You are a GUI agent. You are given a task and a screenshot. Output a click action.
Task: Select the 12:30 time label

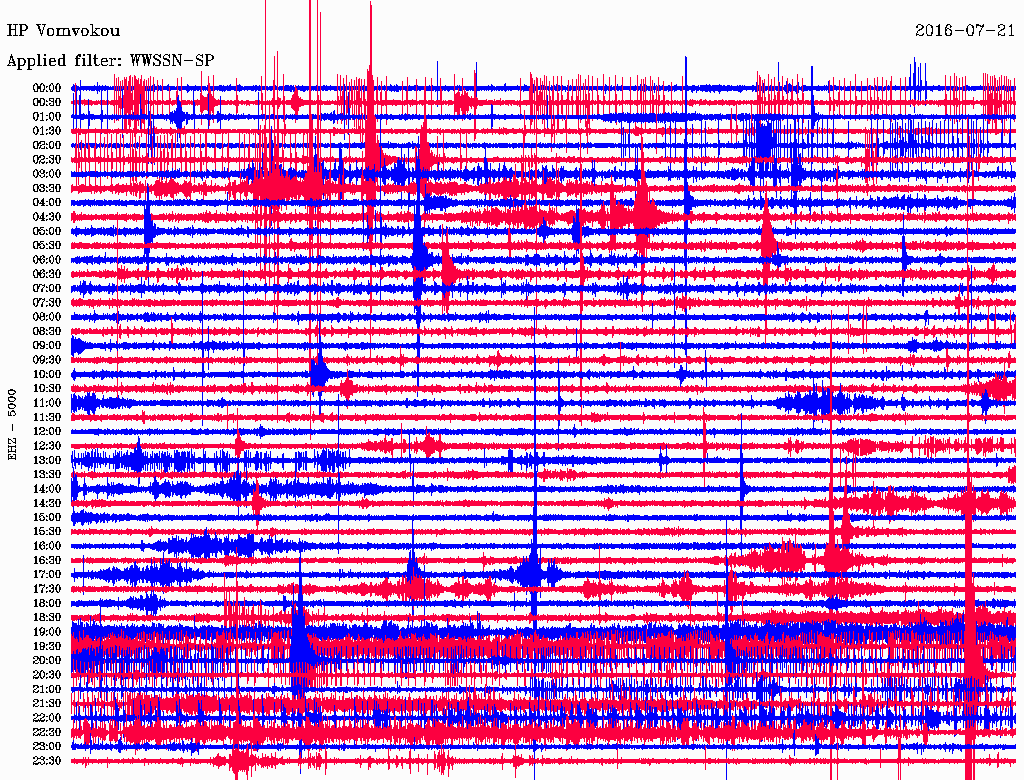pos(47,446)
